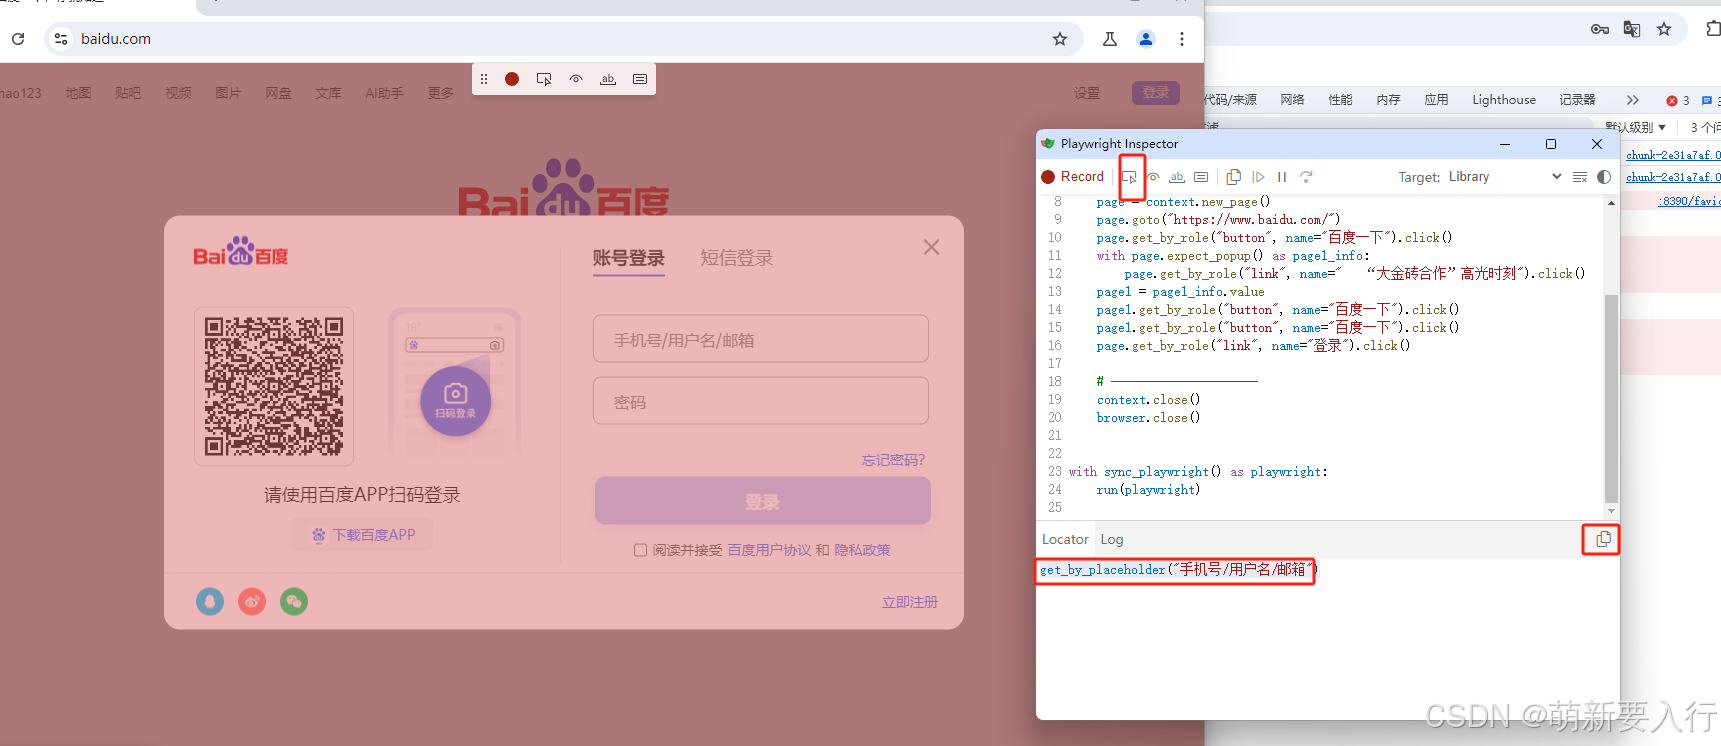Click pick locator icon on floating toolbar

point(544,79)
